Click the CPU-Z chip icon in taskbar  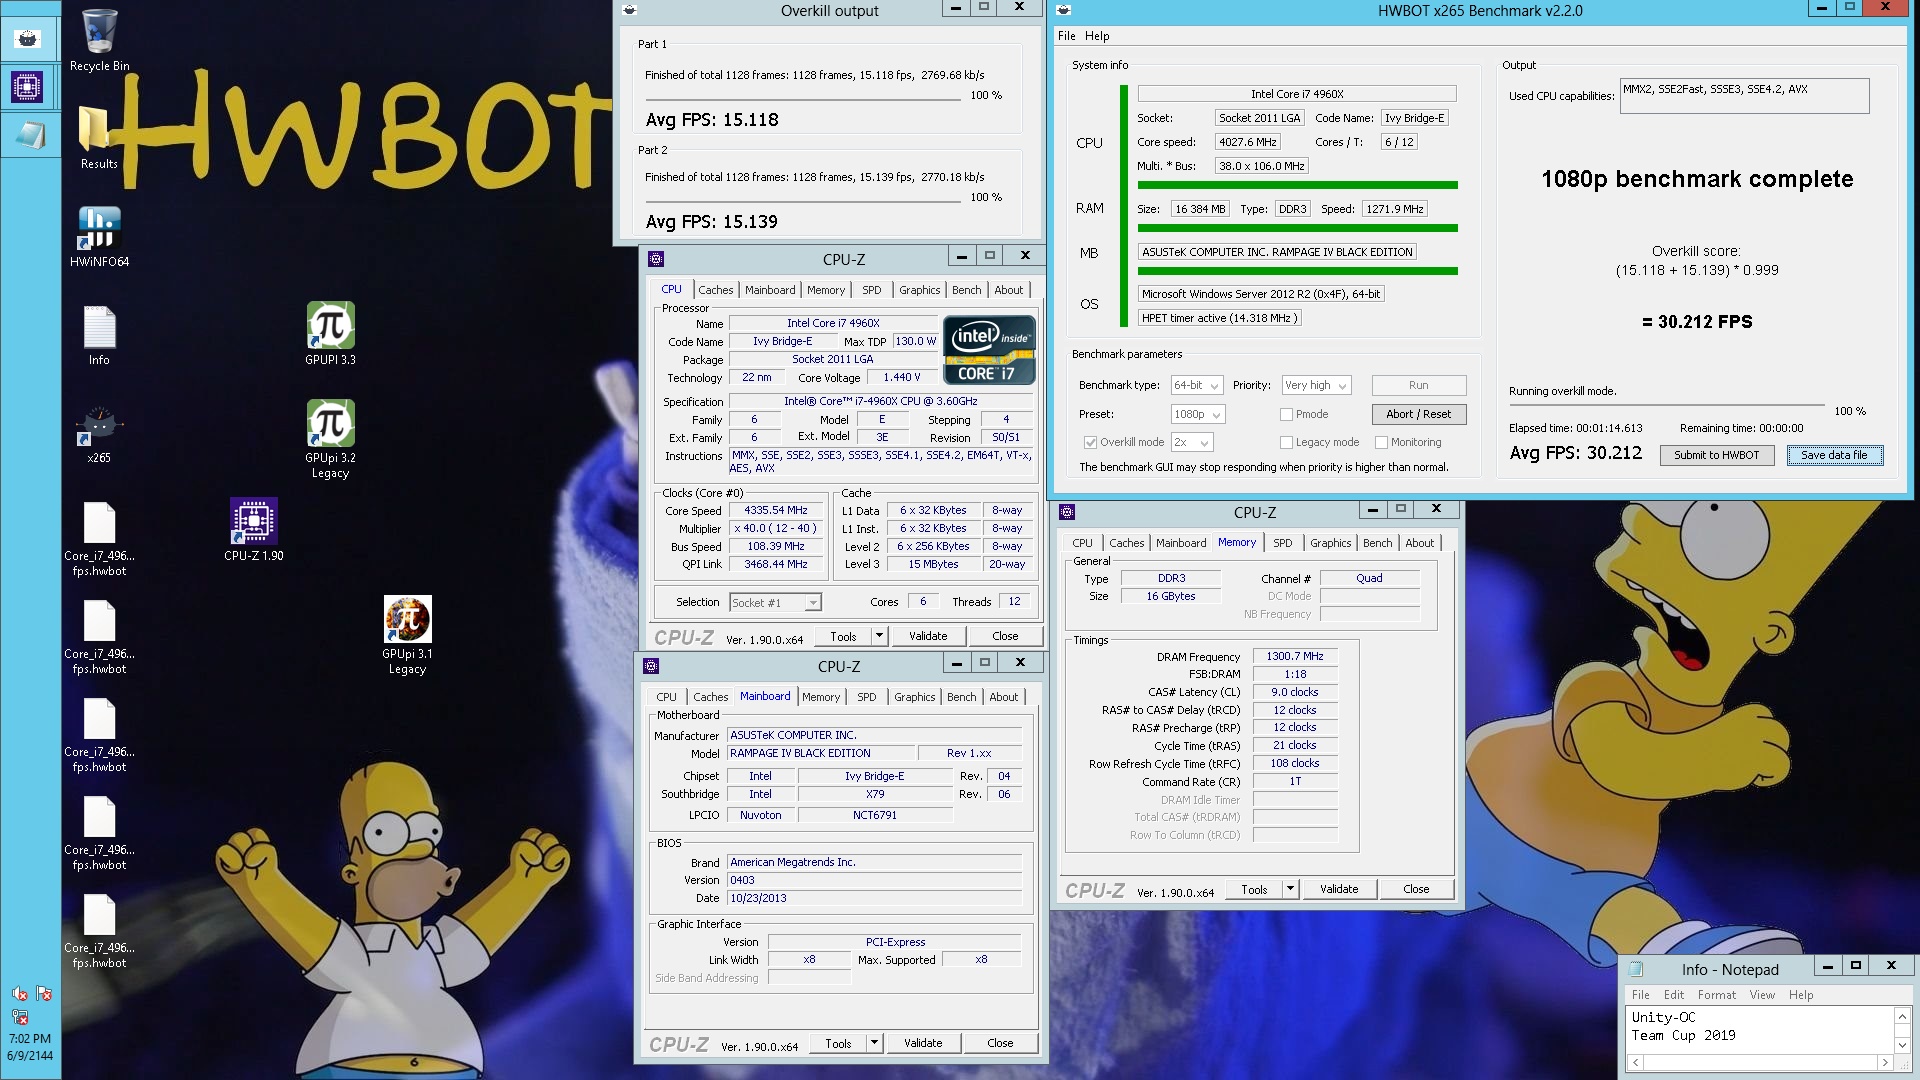pos(28,87)
